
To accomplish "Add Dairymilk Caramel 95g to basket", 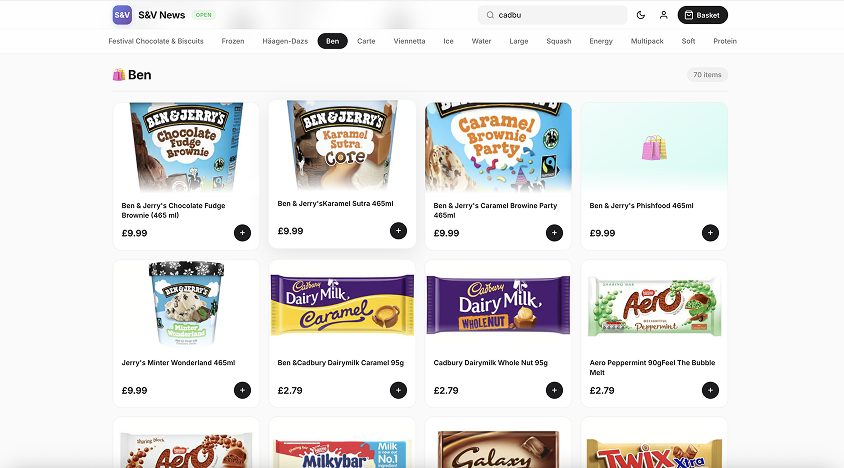I will pos(398,390).
